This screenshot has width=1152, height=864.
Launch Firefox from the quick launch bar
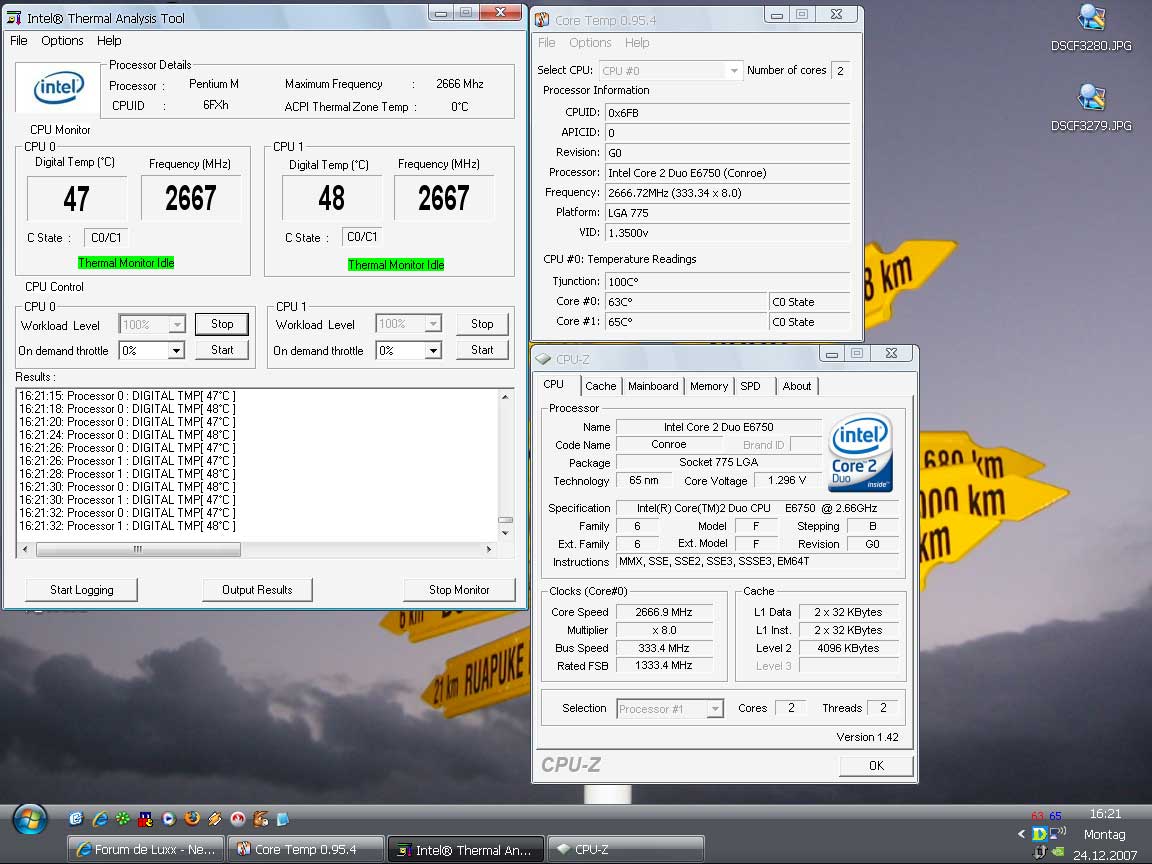tap(191, 818)
